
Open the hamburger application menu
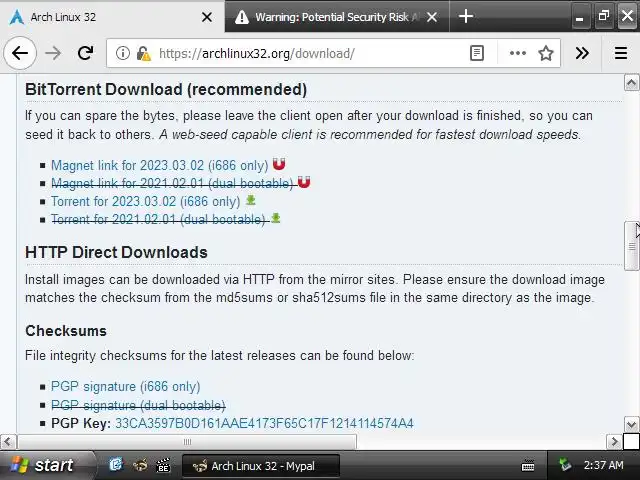pyautogui.click(x=621, y=53)
